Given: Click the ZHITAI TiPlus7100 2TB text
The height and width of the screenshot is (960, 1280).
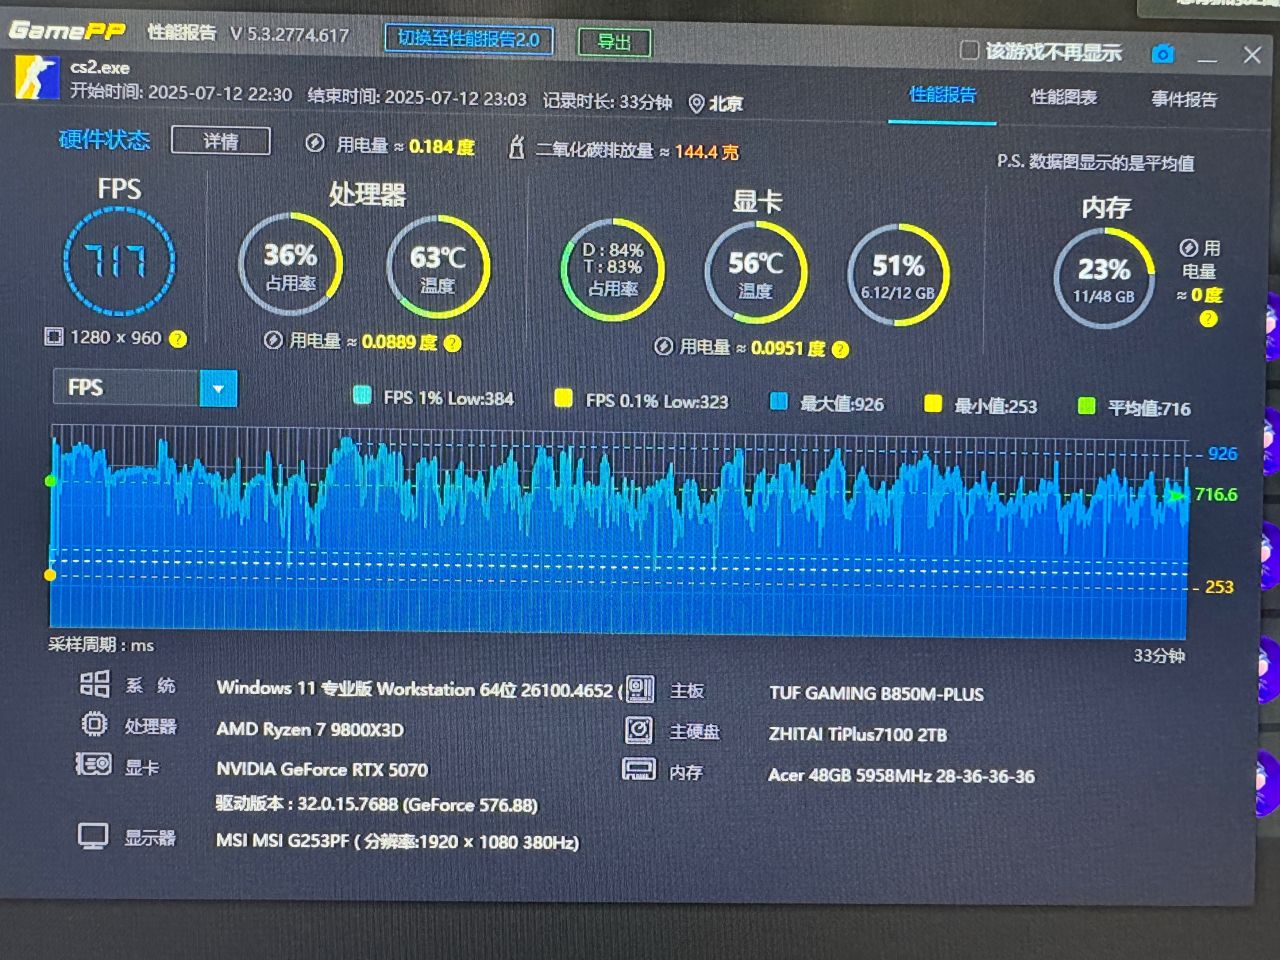Looking at the screenshot, I should point(858,735).
